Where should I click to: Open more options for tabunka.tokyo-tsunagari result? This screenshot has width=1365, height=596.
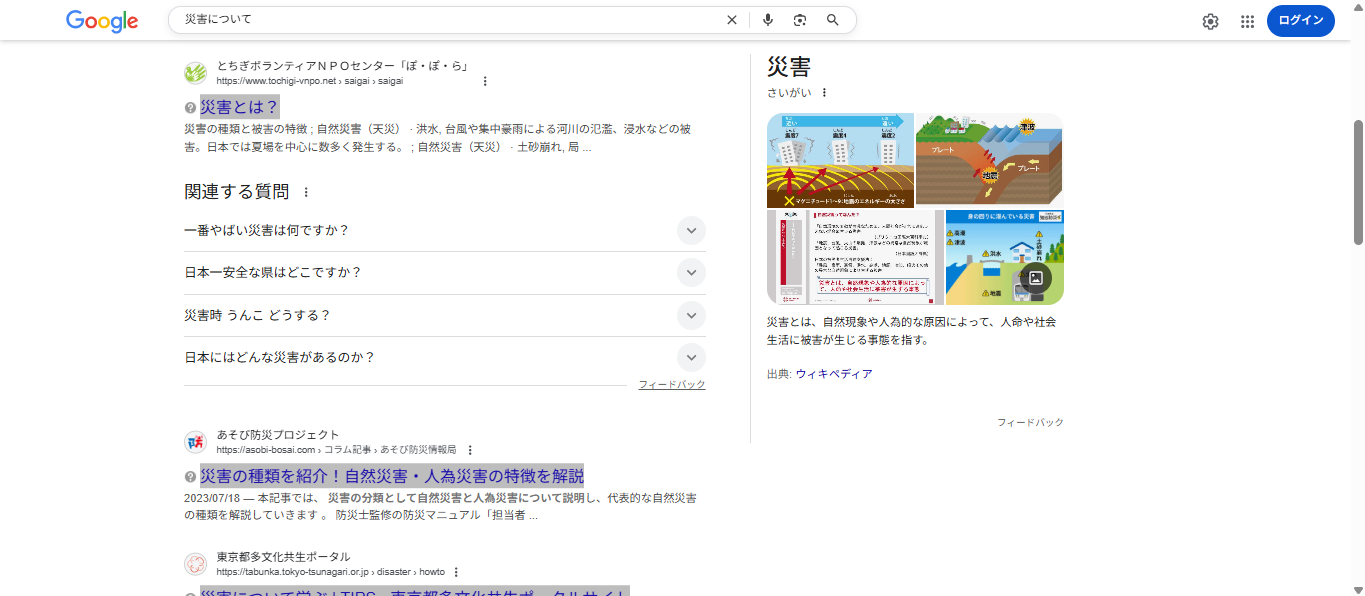(x=456, y=572)
